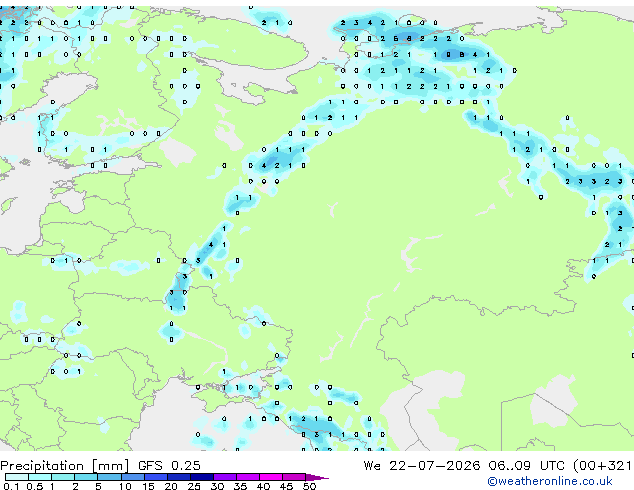Pick the legend swatch between 20 and 25

(x=179, y=477)
